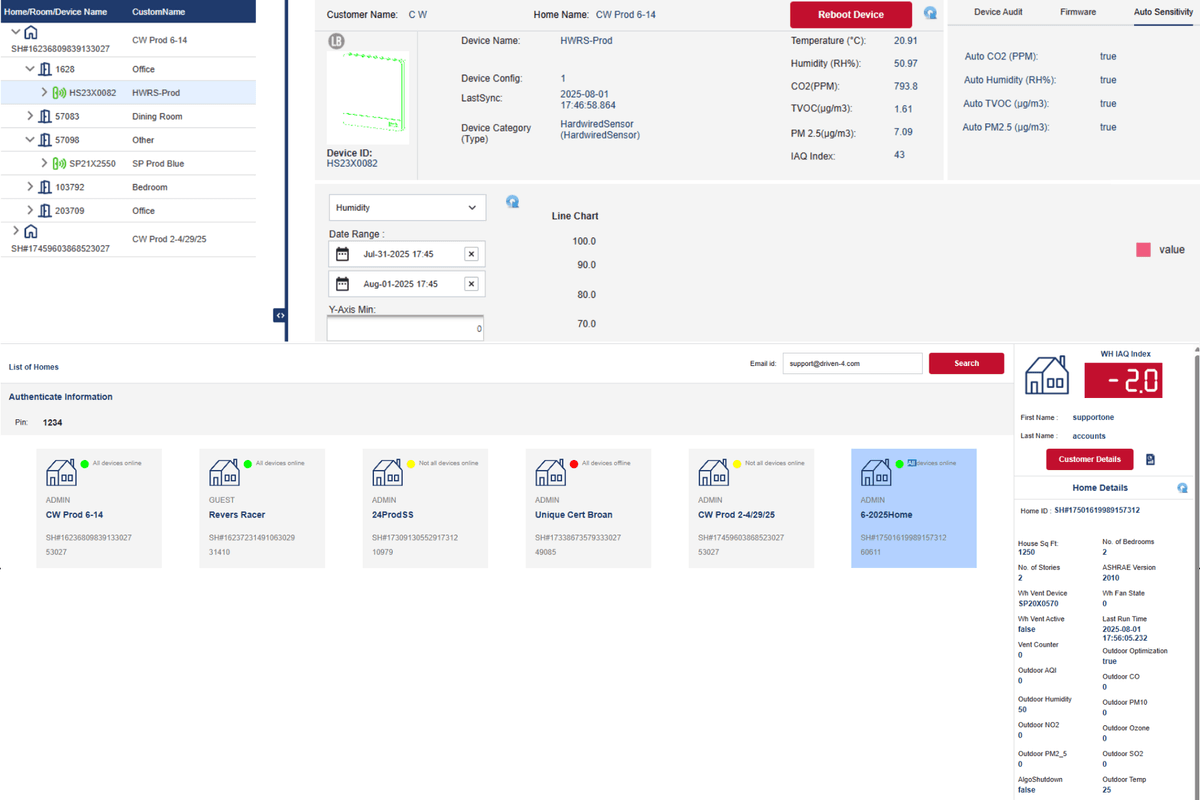
Task: Click the Home/Room/Device Name column header
Action: [x=56, y=12]
